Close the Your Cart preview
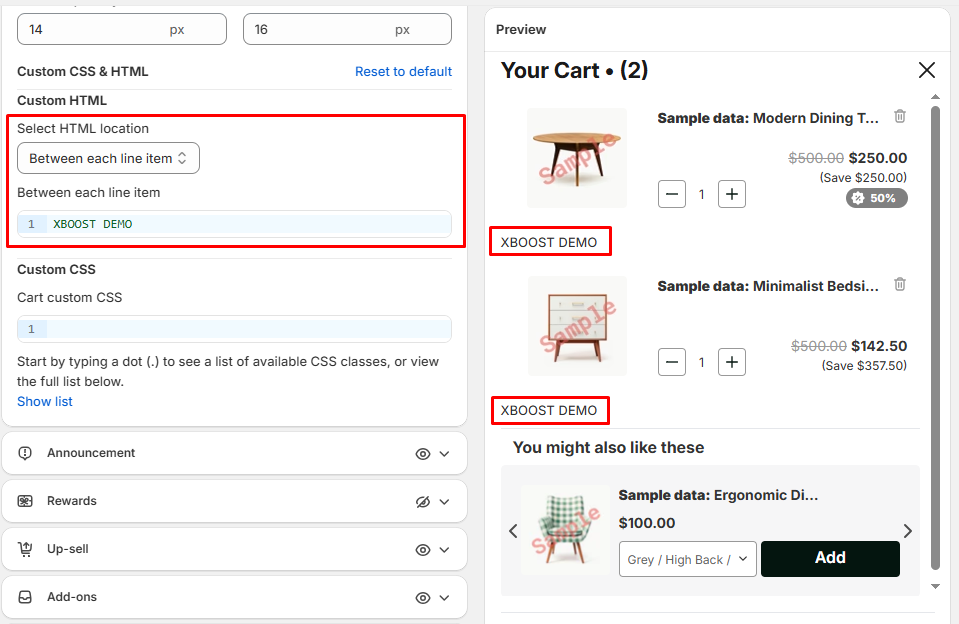959x624 pixels. pyautogui.click(x=927, y=70)
